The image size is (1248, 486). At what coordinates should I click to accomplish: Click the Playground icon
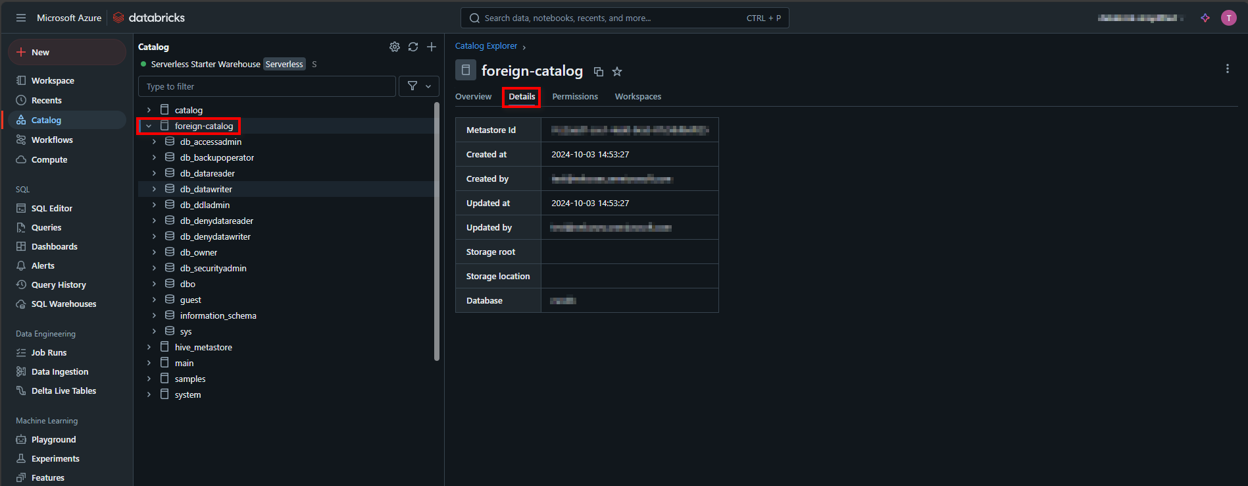21,439
